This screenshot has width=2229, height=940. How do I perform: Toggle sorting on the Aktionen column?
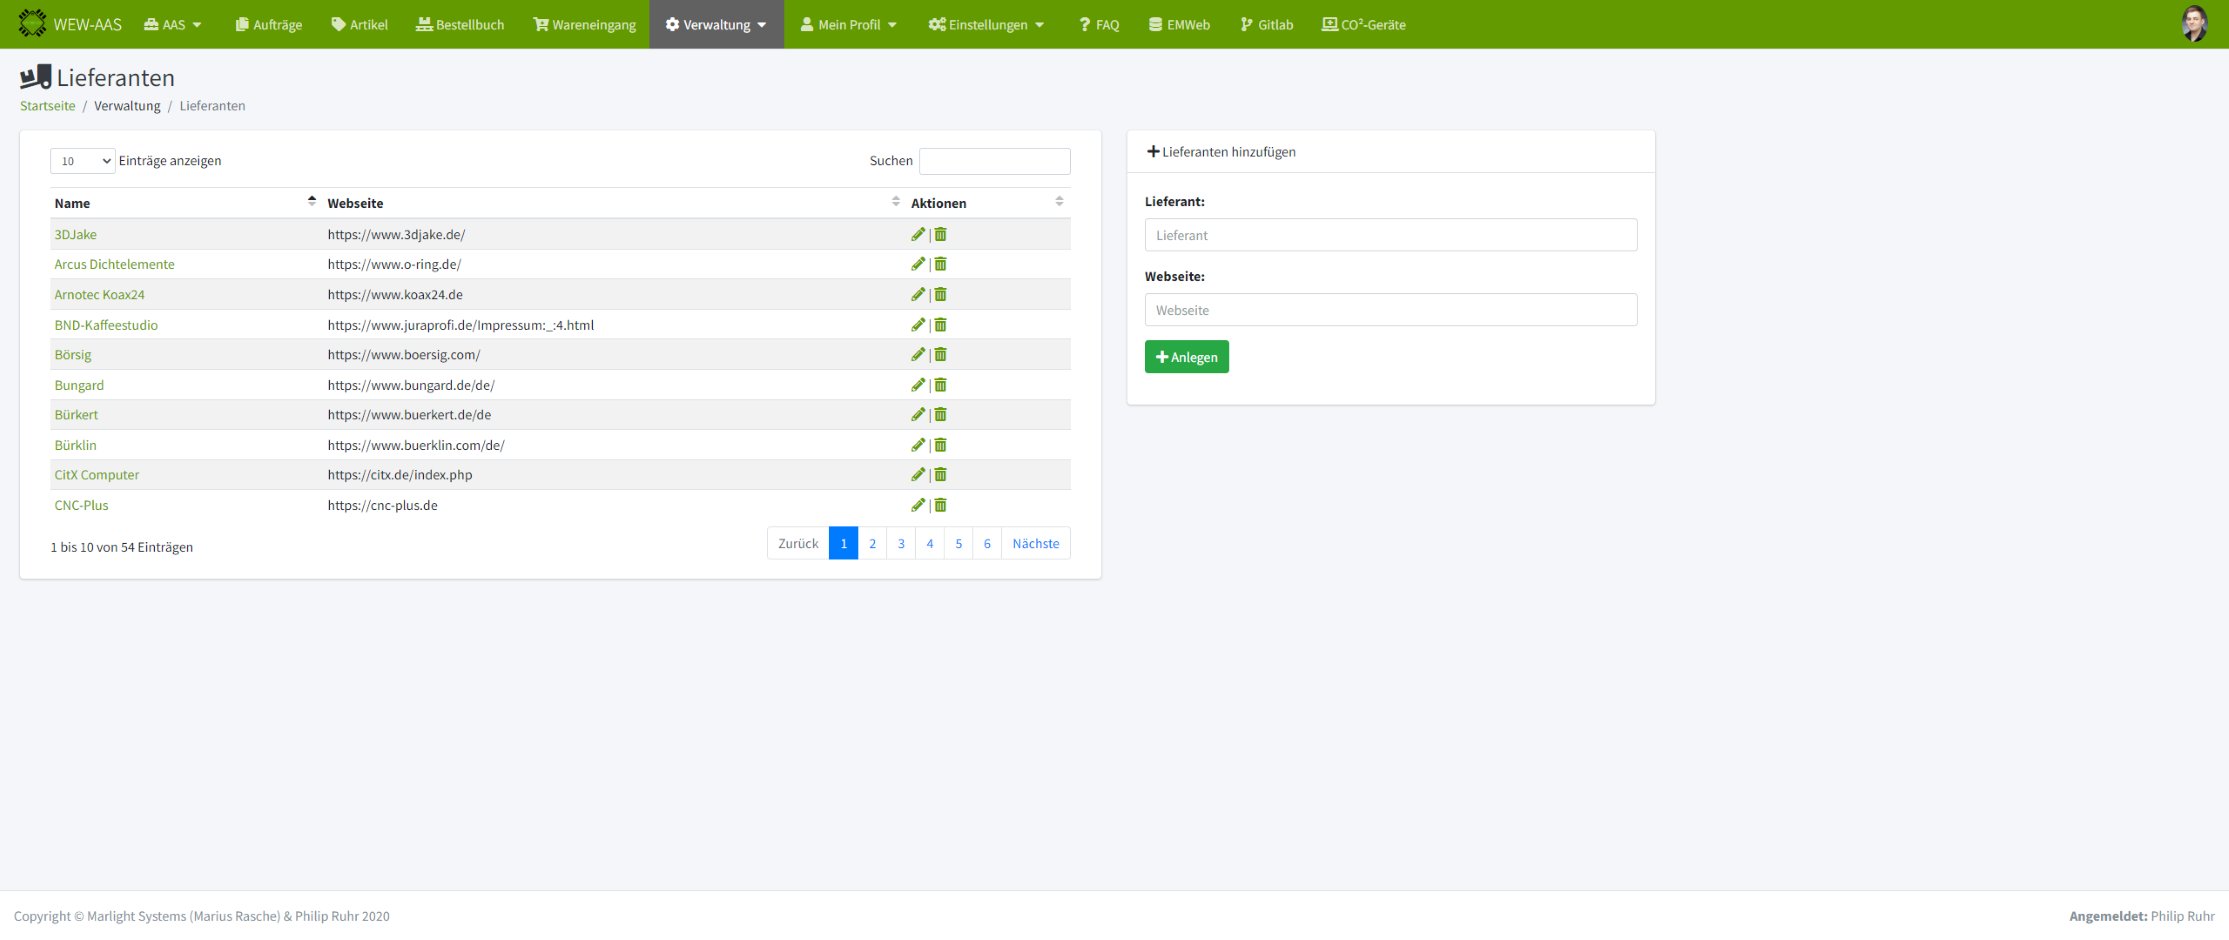tap(986, 203)
